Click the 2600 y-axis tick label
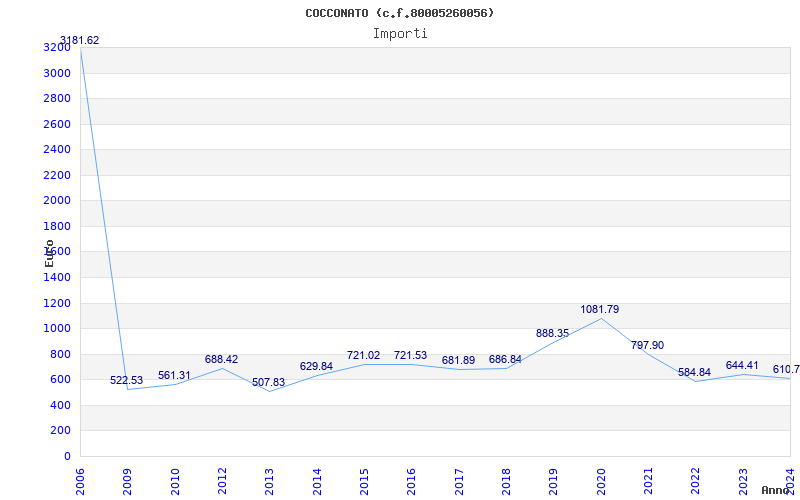 [57, 124]
